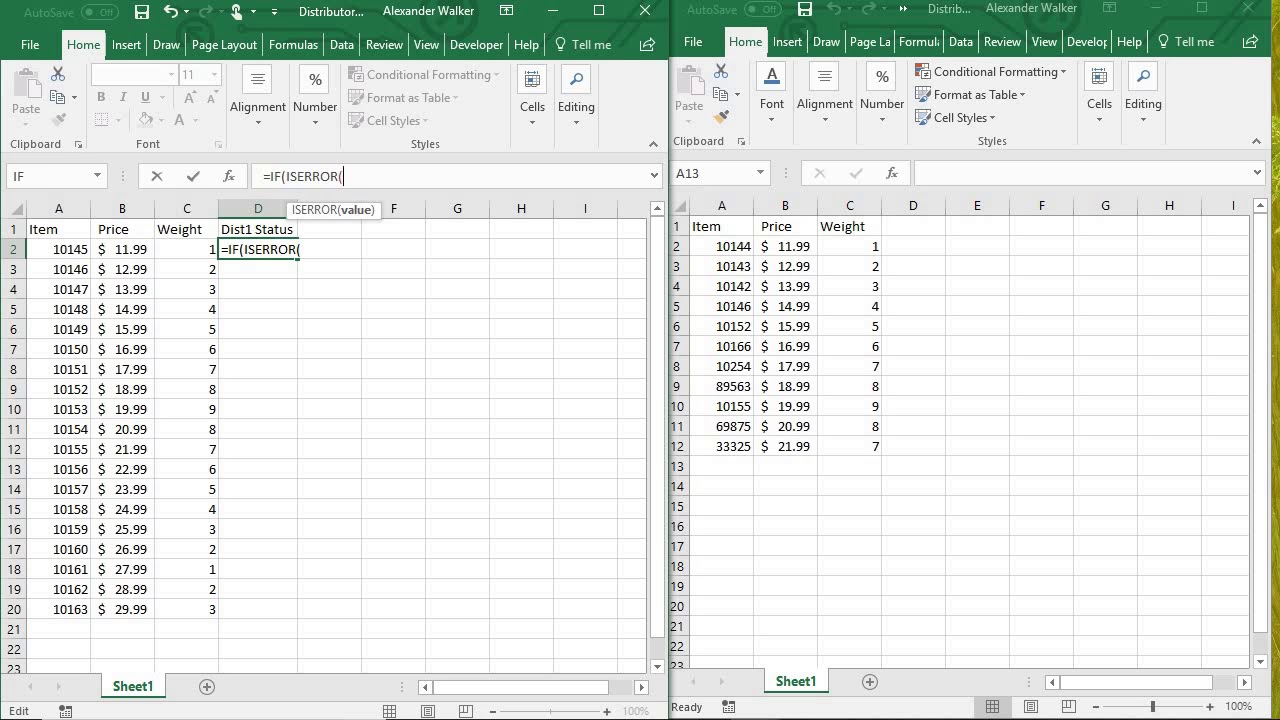Open the Insert tab in left window
The image size is (1280, 720).
(x=126, y=44)
